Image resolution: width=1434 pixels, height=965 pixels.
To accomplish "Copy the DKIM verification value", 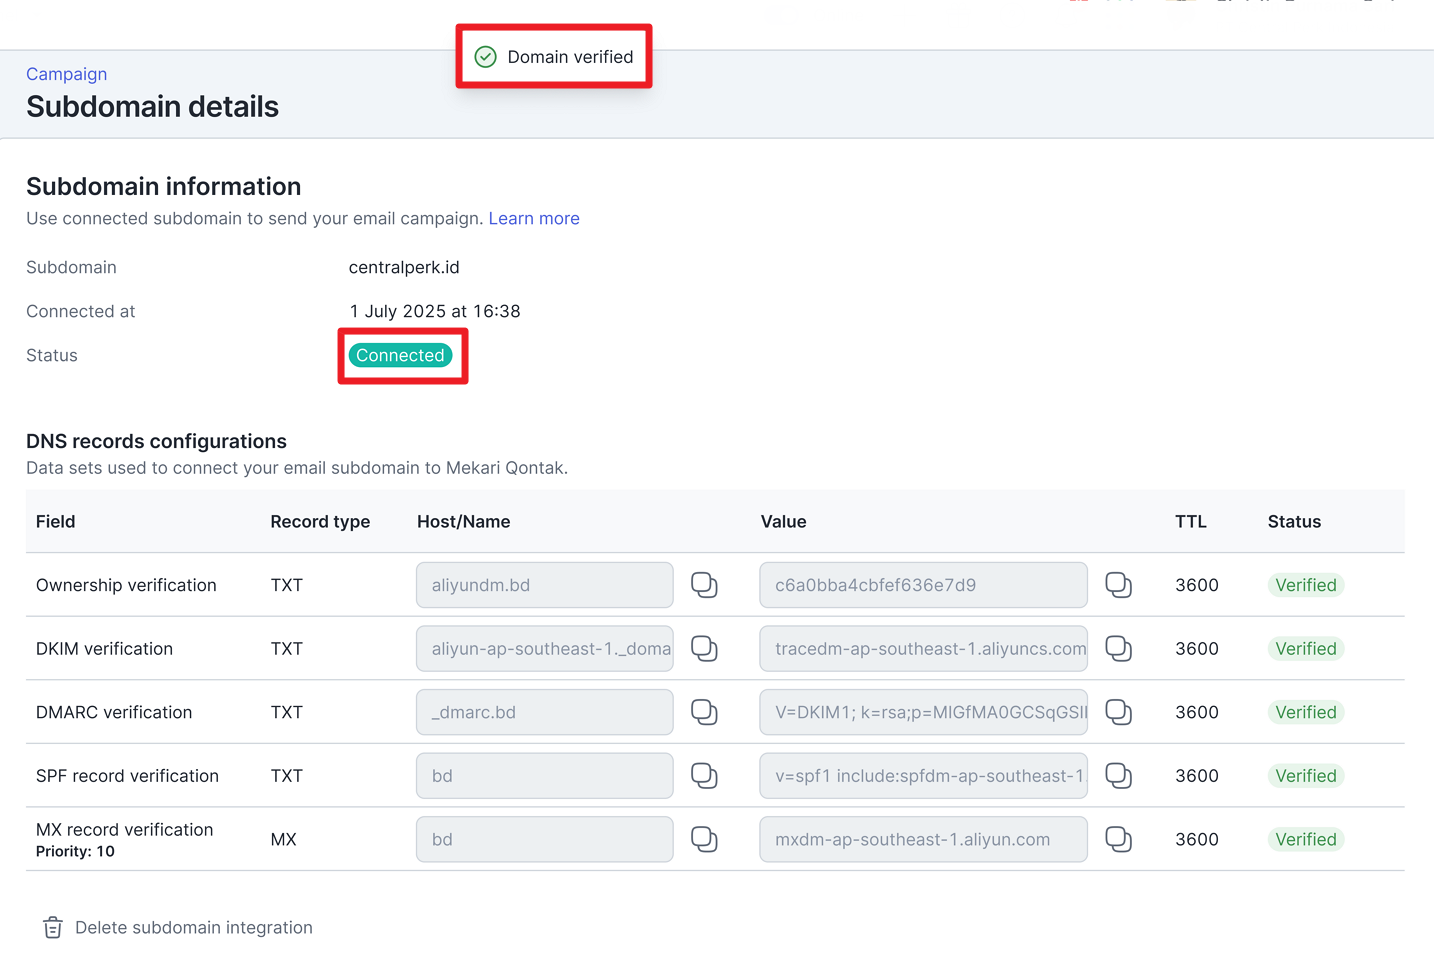I will pyautogui.click(x=1118, y=649).
